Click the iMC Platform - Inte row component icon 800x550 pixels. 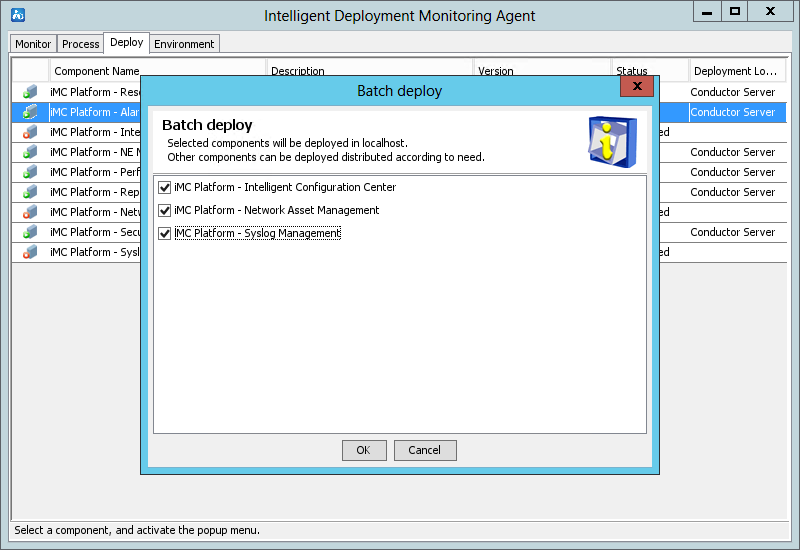coord(30,132)
